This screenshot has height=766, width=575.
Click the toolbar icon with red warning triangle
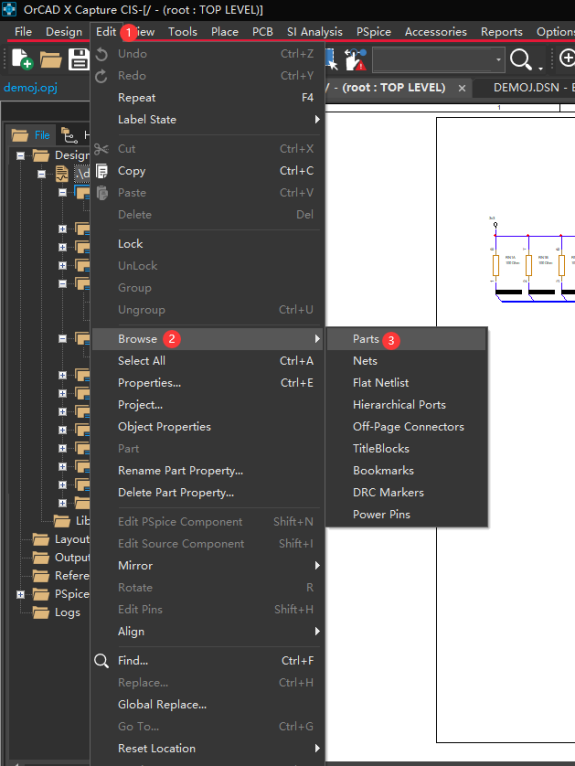pyautogui.click(x=356, y=59)
